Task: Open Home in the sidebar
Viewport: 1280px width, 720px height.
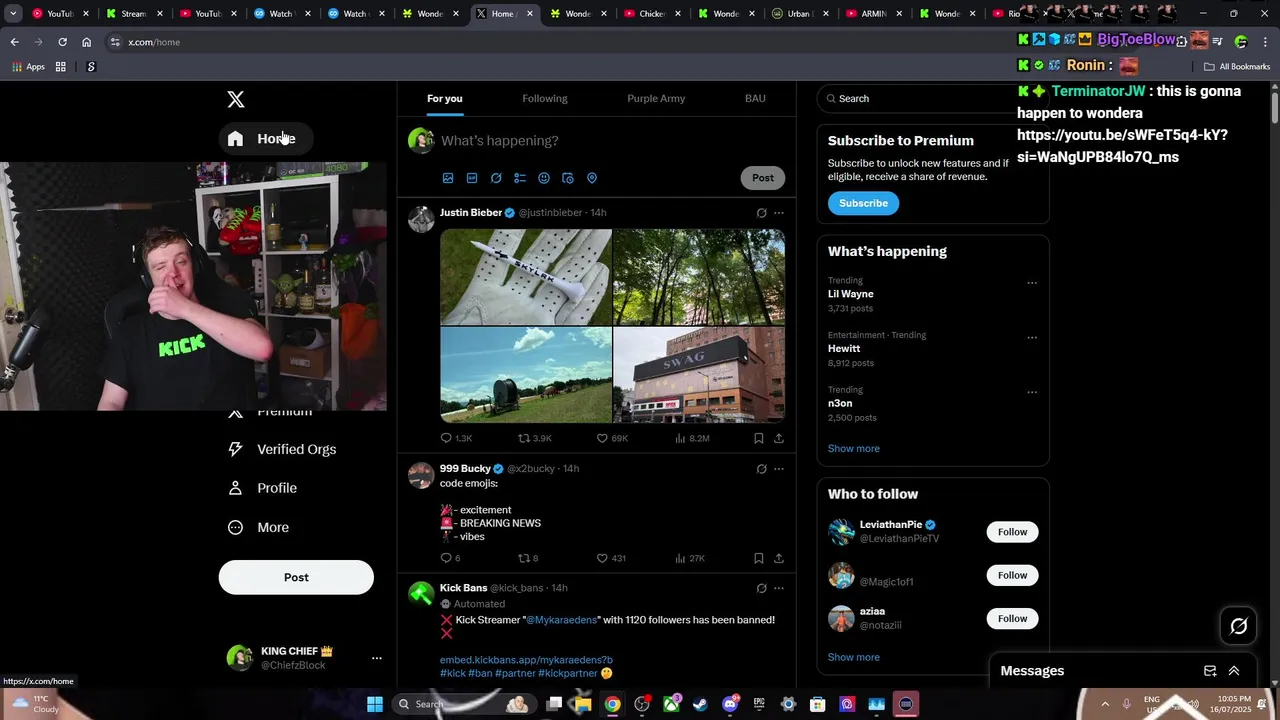Action: tap(265, 139)
